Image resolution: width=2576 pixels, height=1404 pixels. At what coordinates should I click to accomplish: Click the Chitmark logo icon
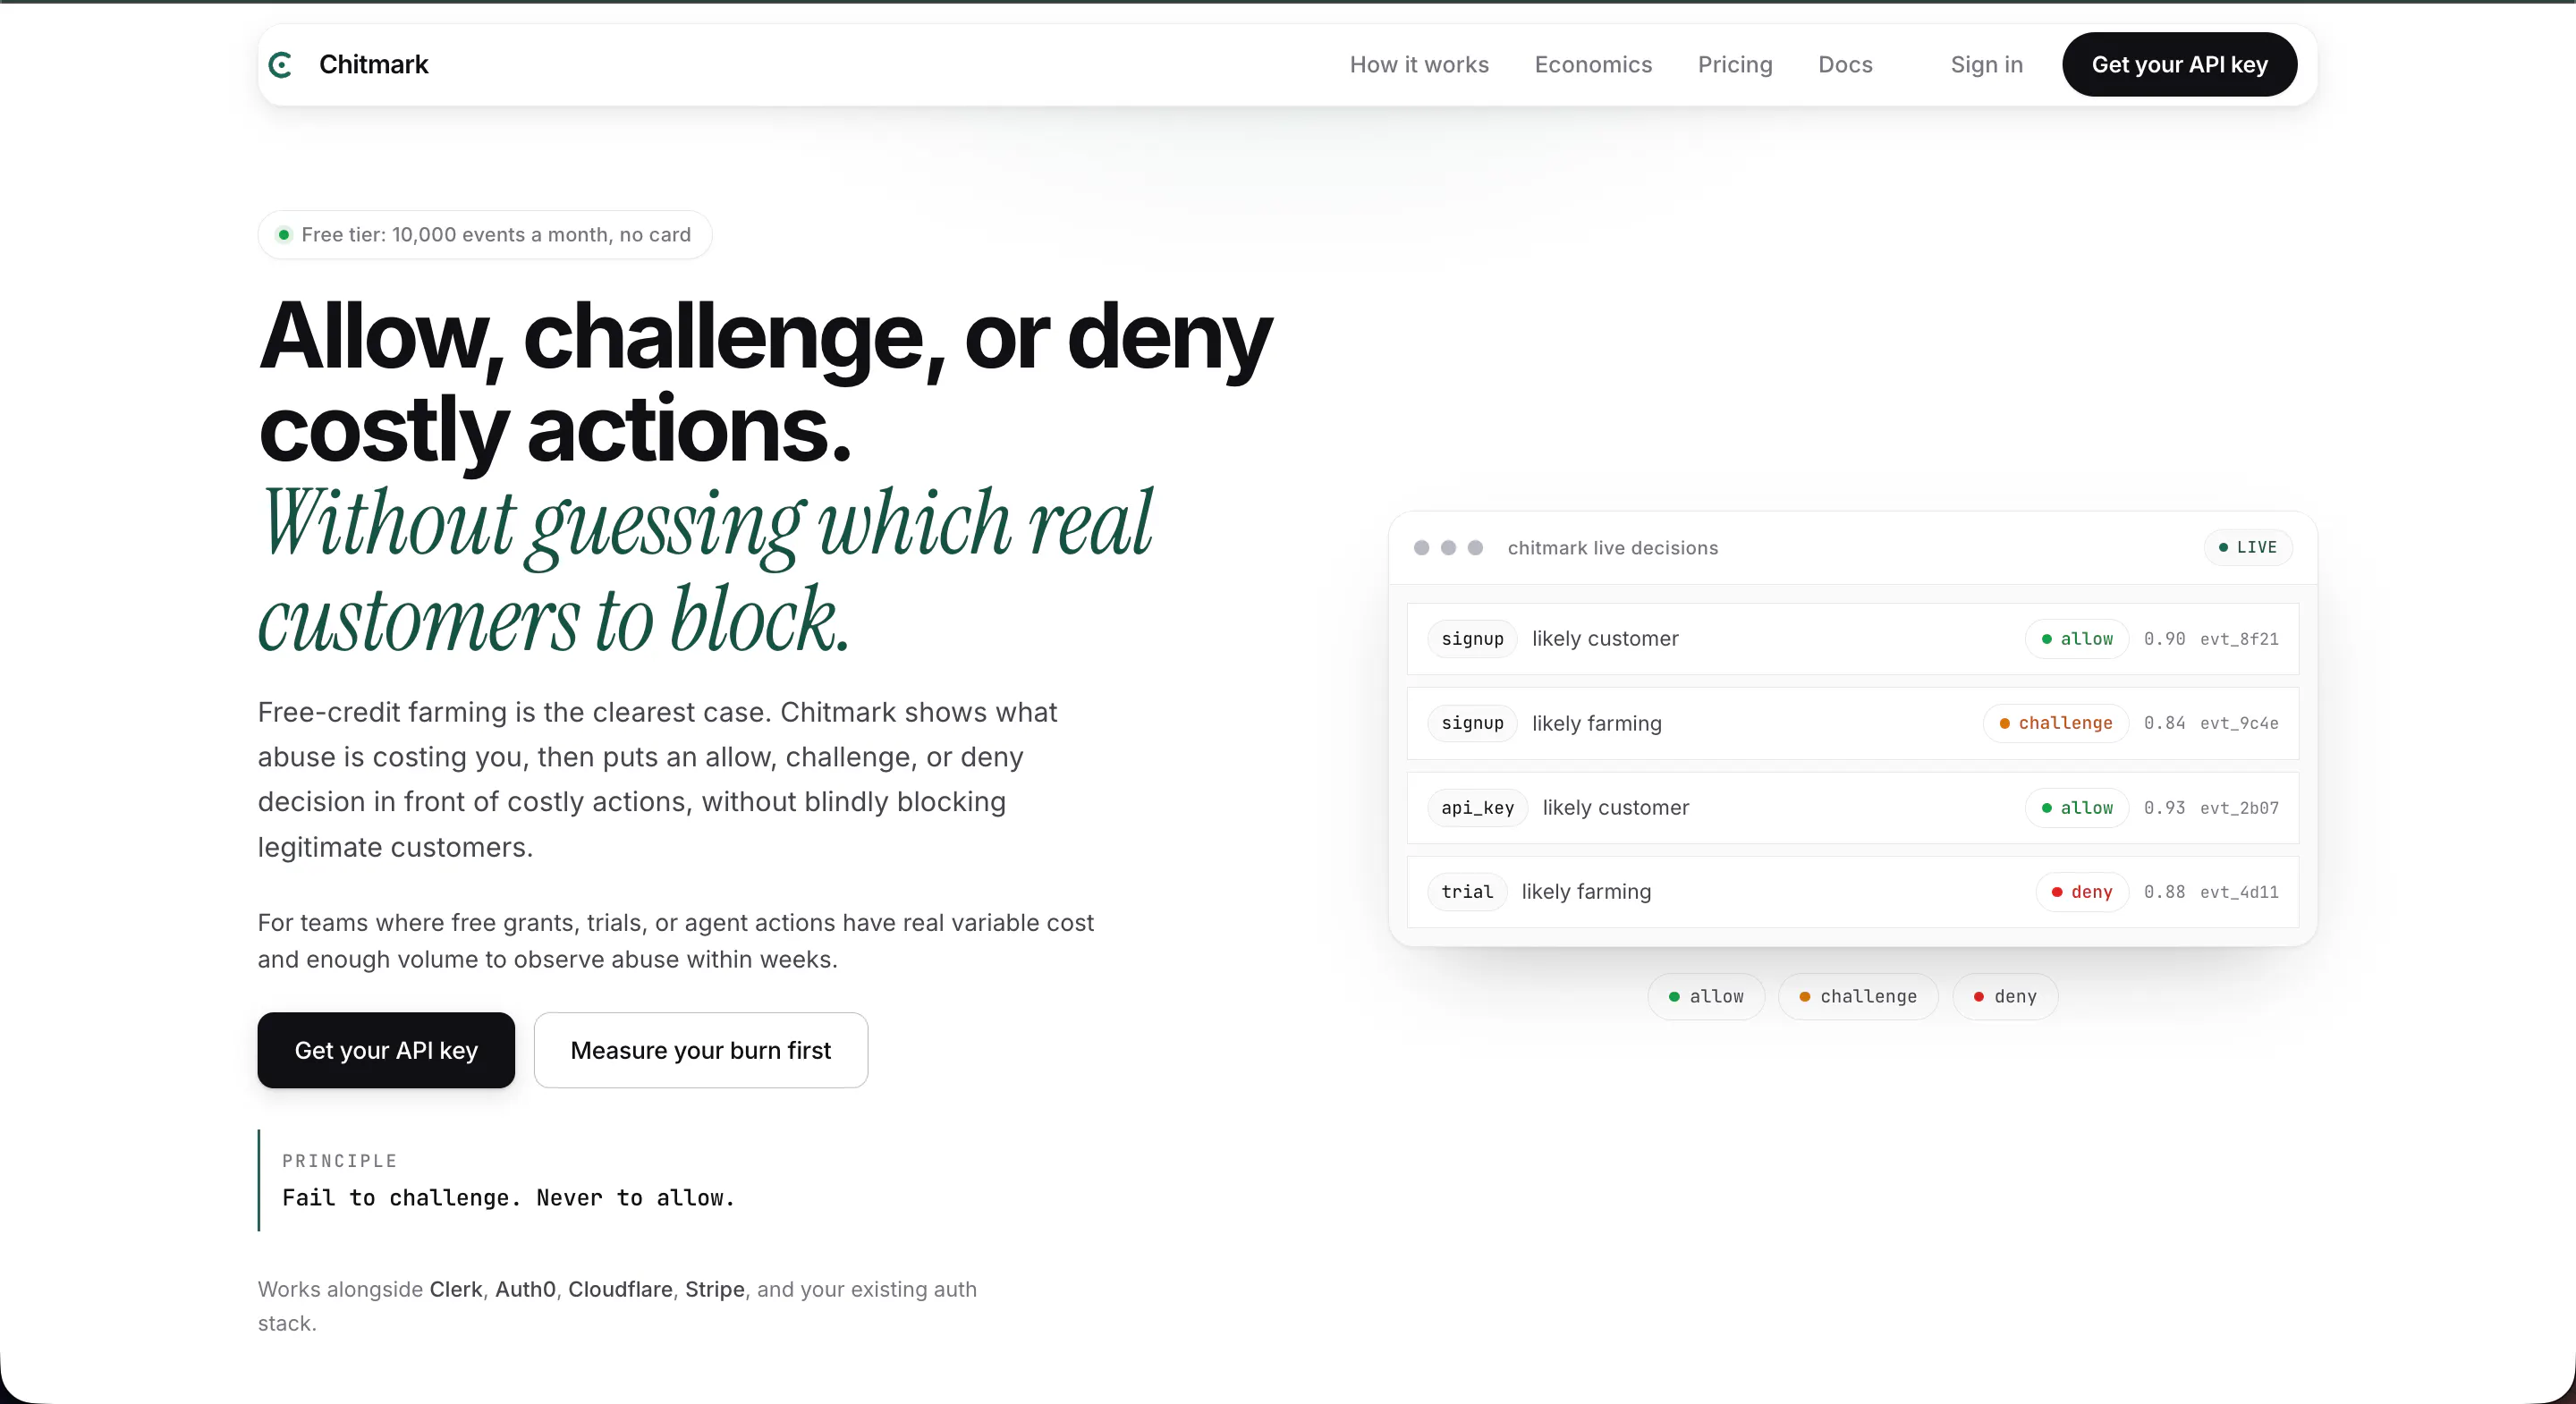coord(281,65)
